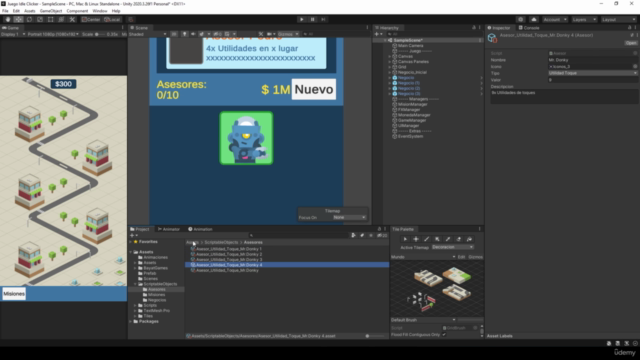The image size is (640, 360).
Task: Open the Icono object picker circle
Action: (x=635, y=67)
